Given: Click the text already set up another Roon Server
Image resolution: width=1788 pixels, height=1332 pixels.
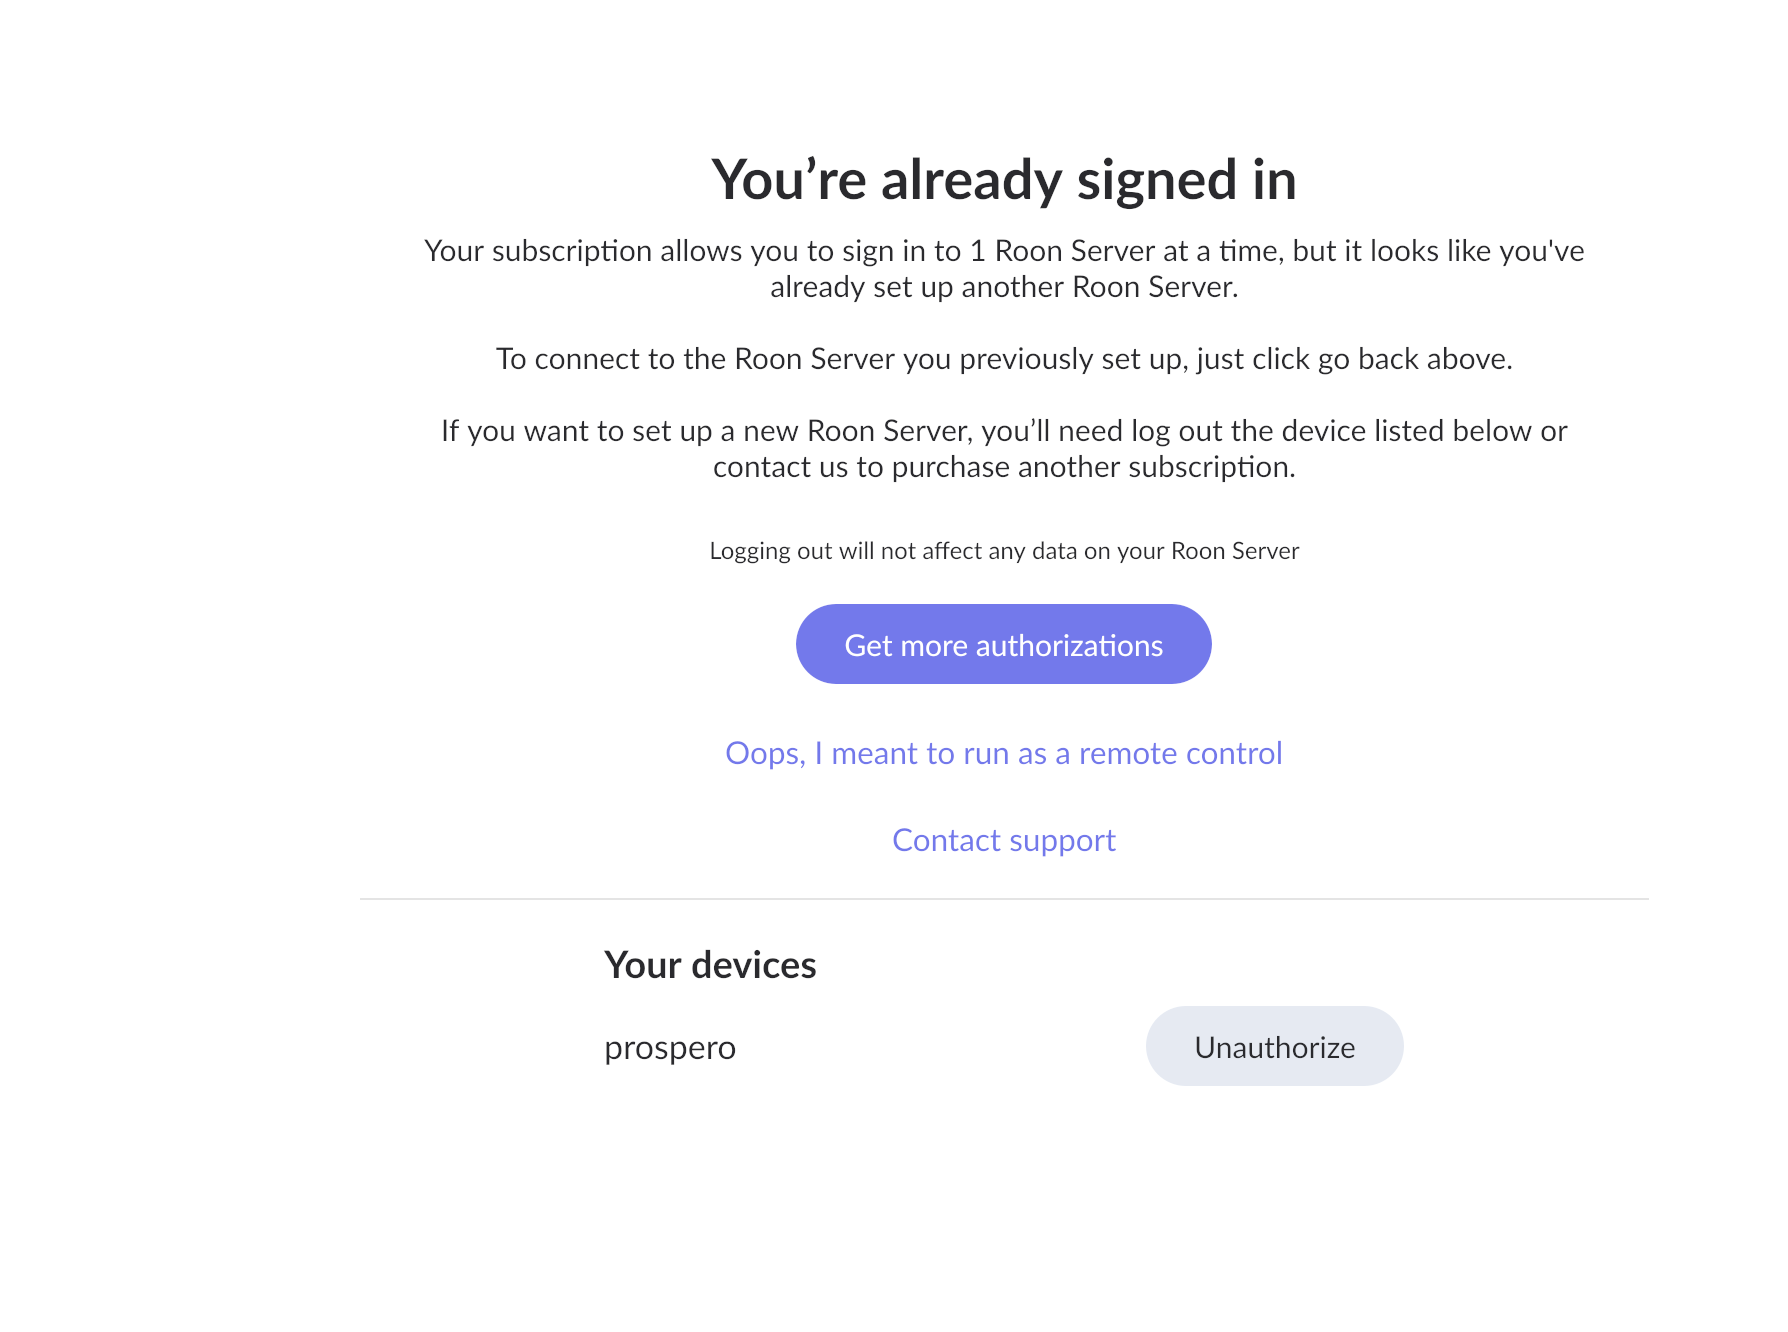Looking at the screenshot, I should 1004,287.
